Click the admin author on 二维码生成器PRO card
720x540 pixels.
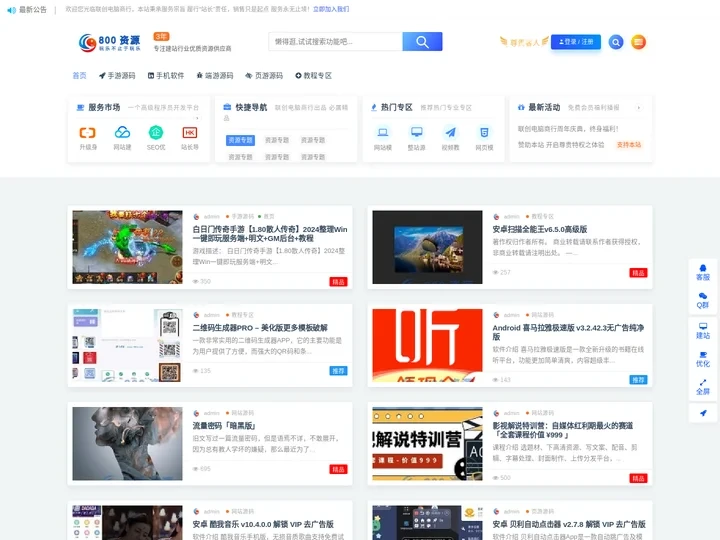coord(212,315)
